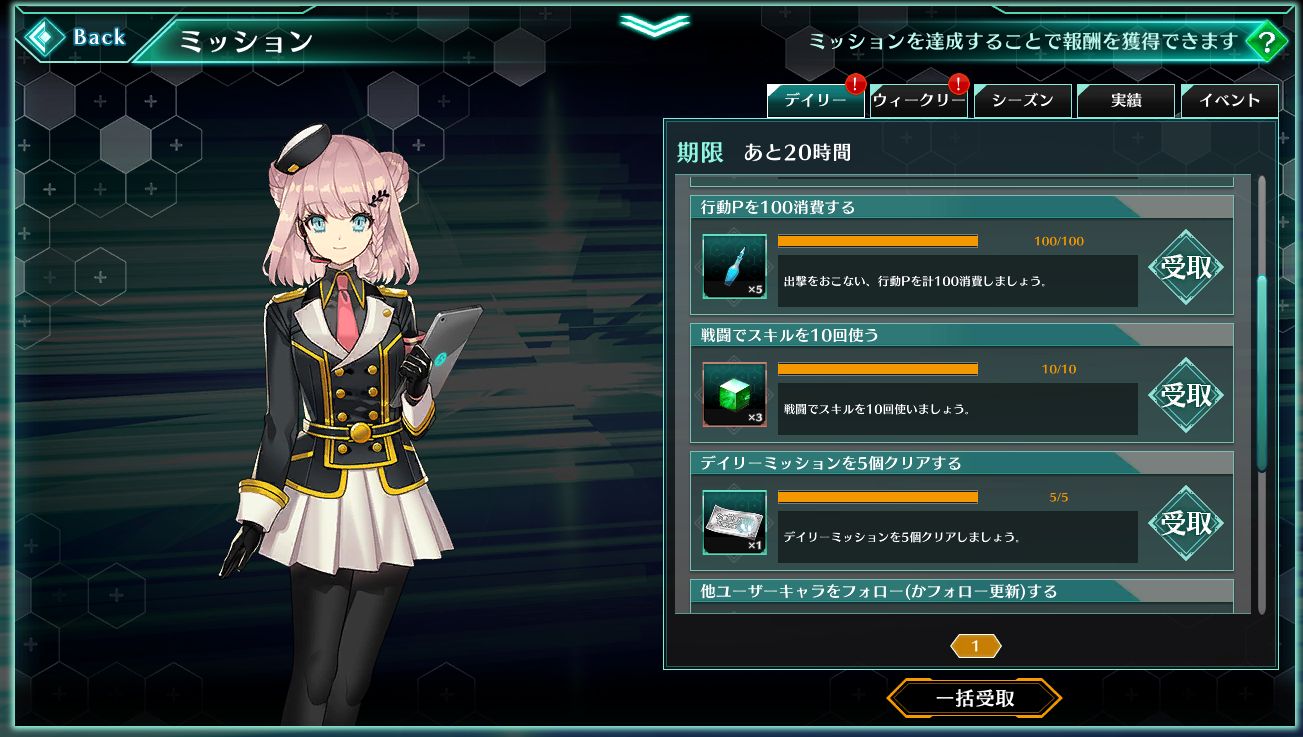Click the green question mark help icon
Viewport: 1303px width, 737px height.
click(x=1267, y=42)
